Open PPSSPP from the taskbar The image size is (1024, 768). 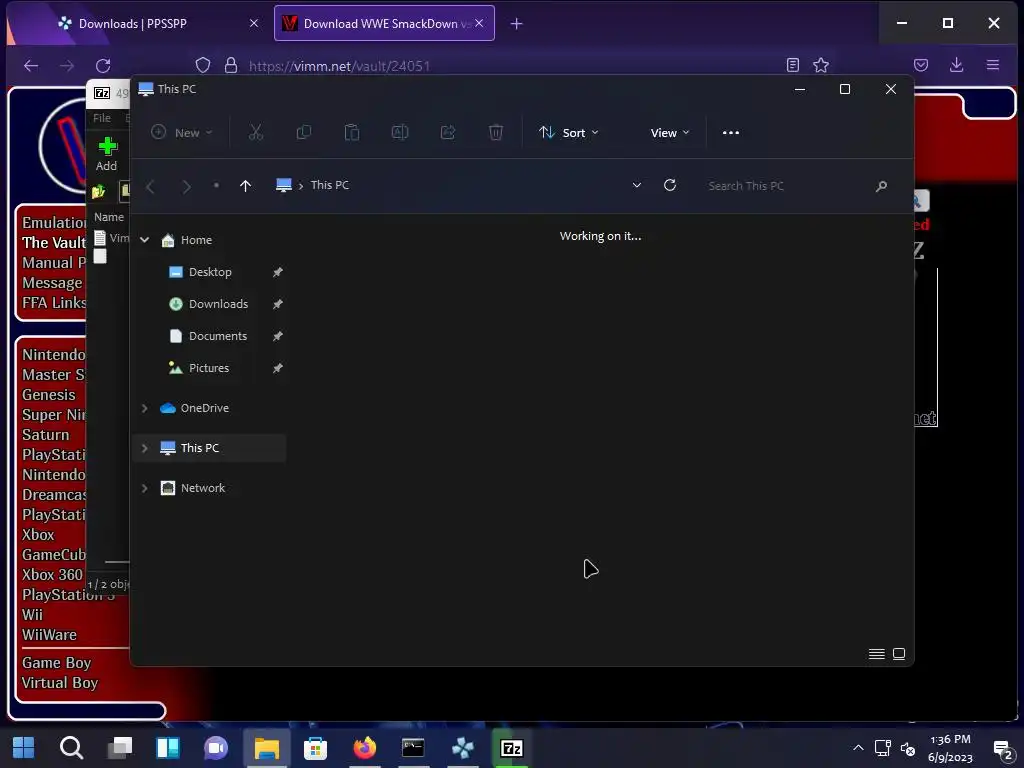463,748
